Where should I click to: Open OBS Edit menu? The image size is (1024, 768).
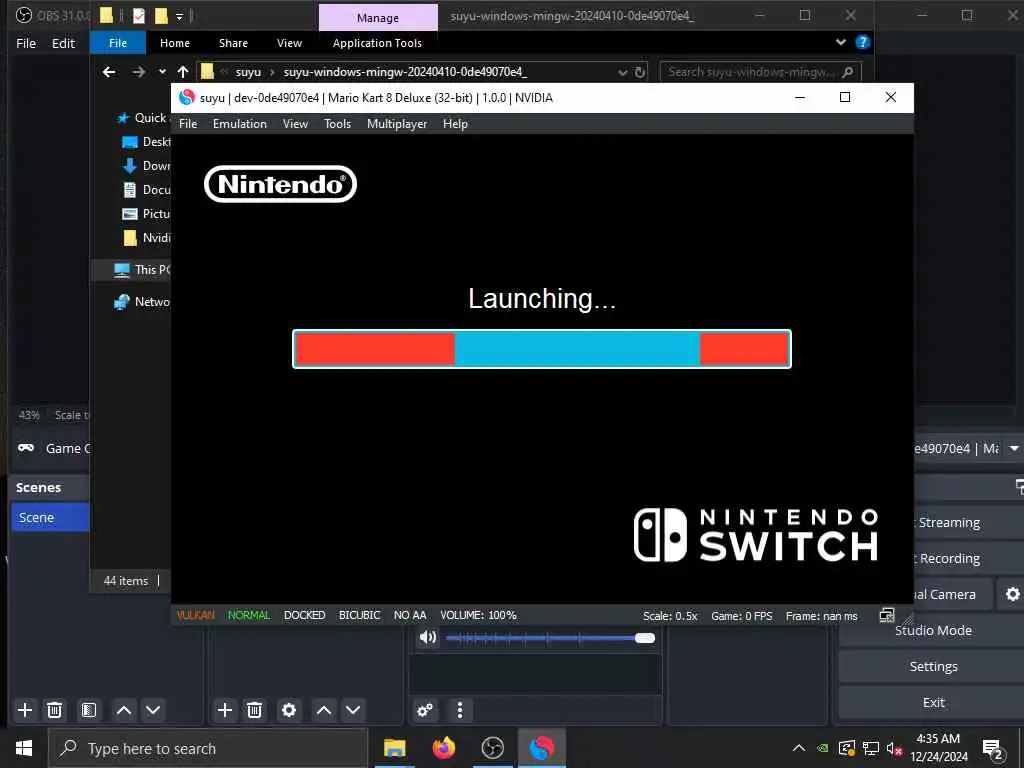click(x=63, y=43)
